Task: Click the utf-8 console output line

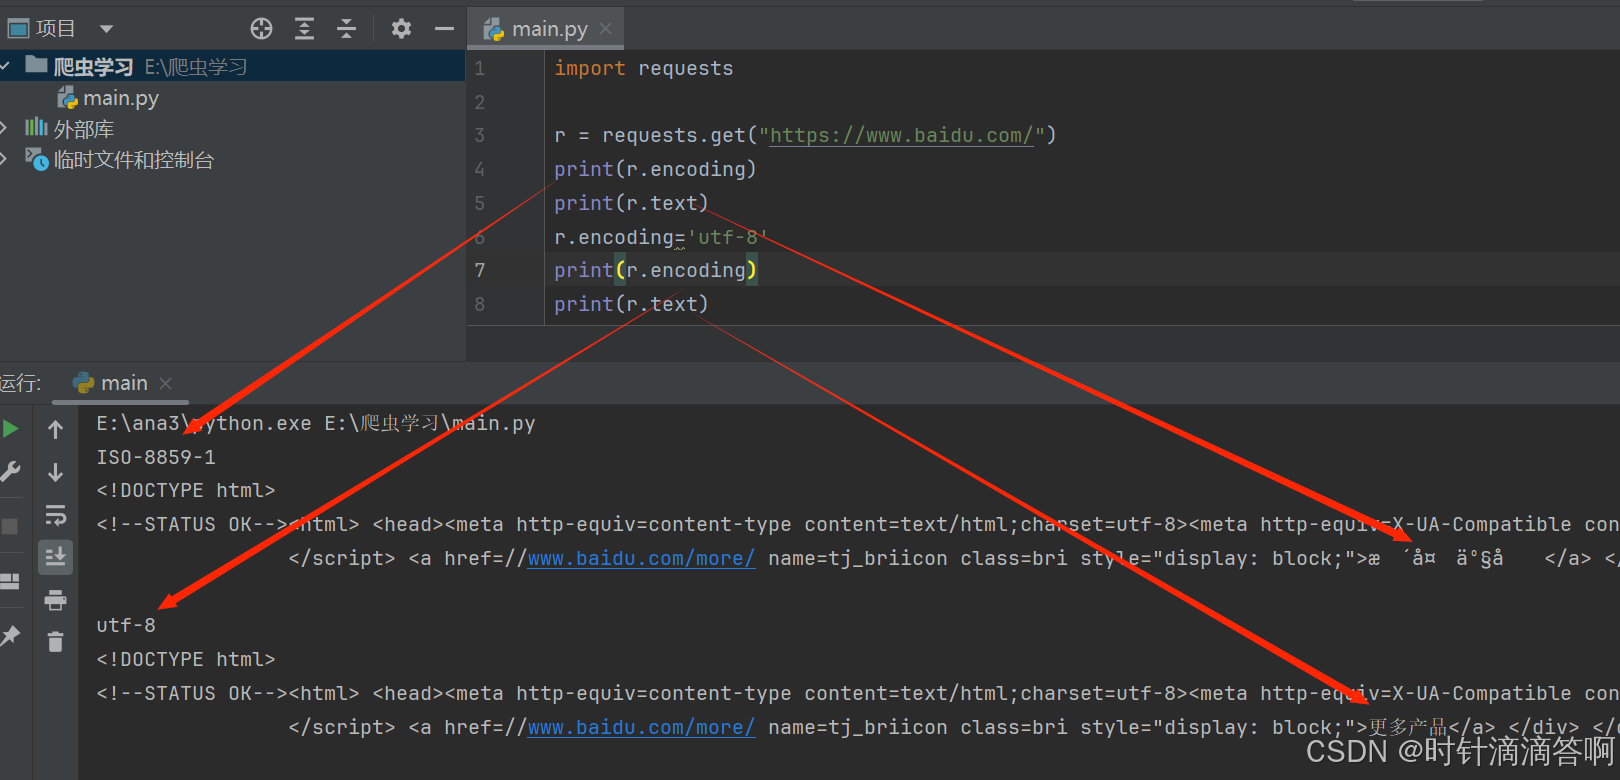Action: pos(126,625)
